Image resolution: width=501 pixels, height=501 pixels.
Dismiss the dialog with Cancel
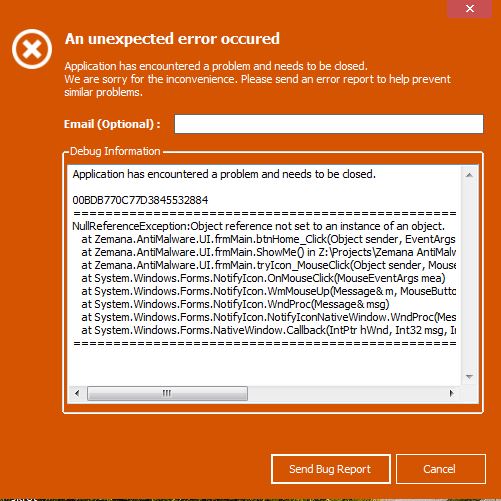pos(441,469)
